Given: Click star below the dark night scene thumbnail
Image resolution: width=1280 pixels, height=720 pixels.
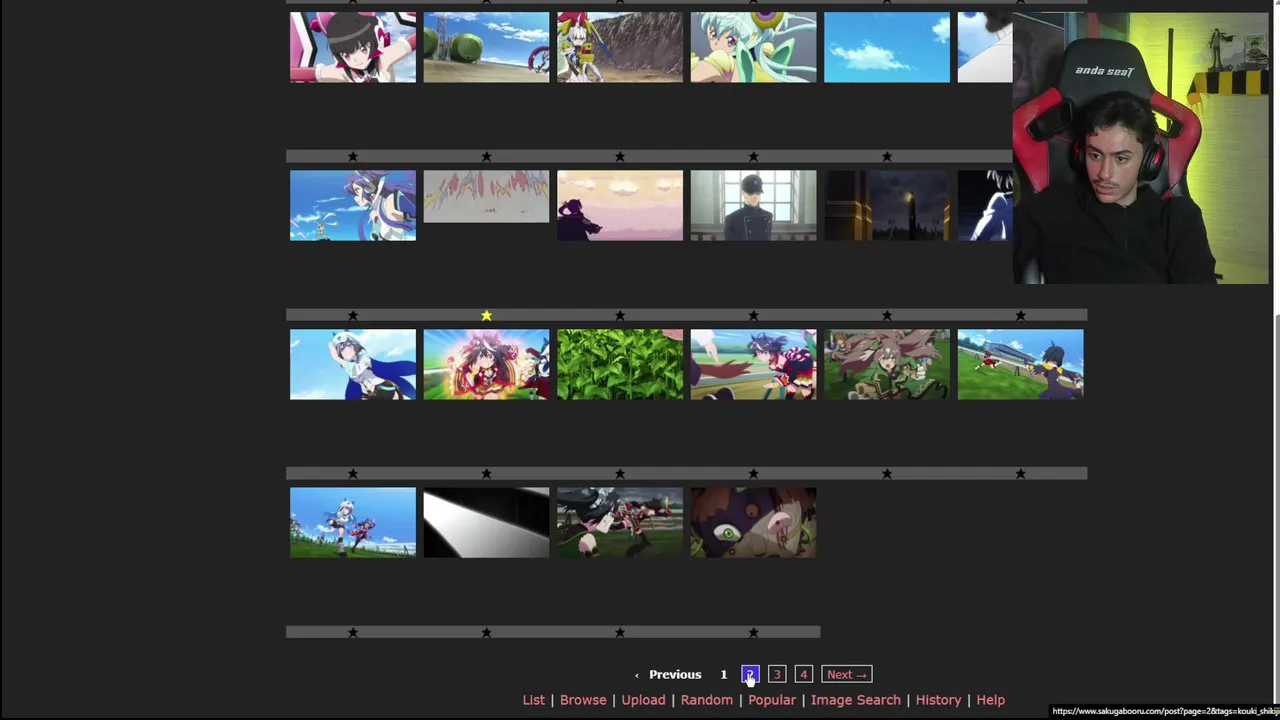Looking at the screenshot, I should point(887,316).
